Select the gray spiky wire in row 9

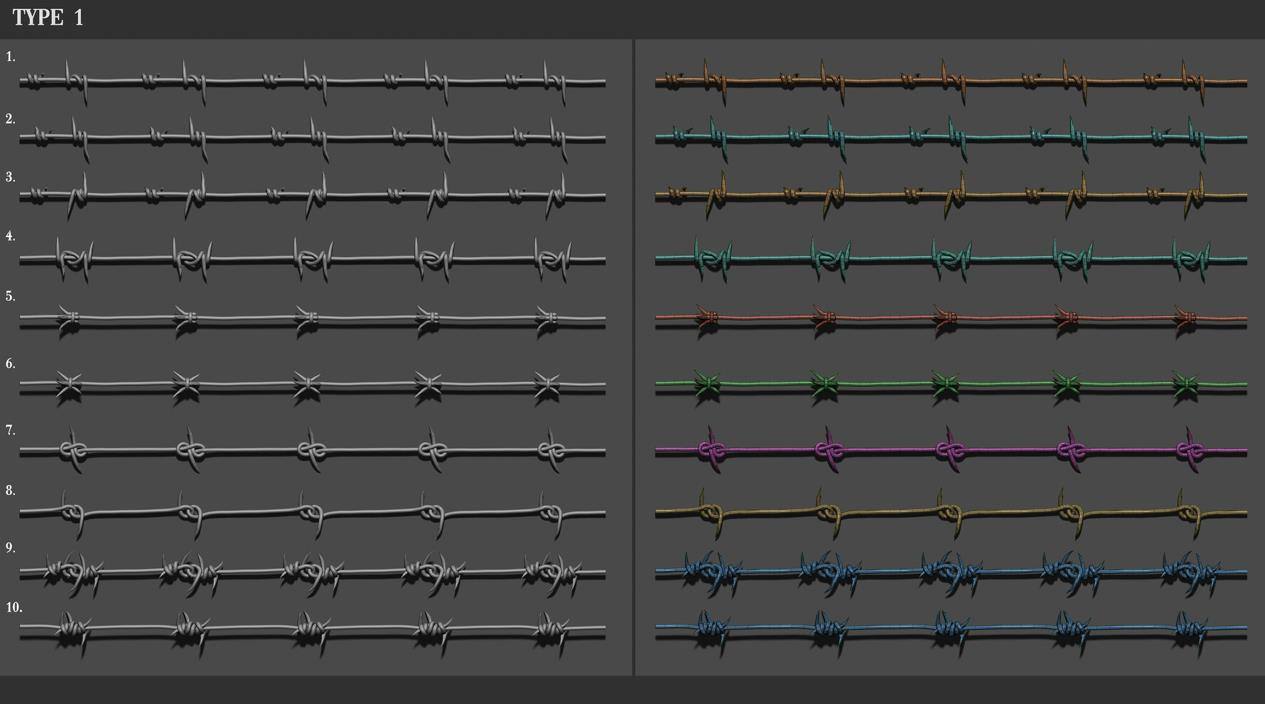coord(312,573)
